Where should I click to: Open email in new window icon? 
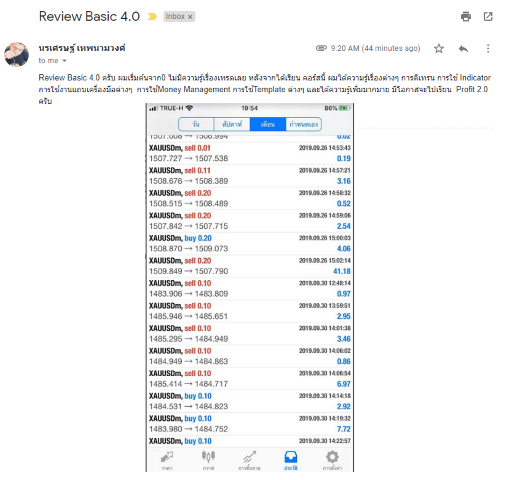(488, 16)
